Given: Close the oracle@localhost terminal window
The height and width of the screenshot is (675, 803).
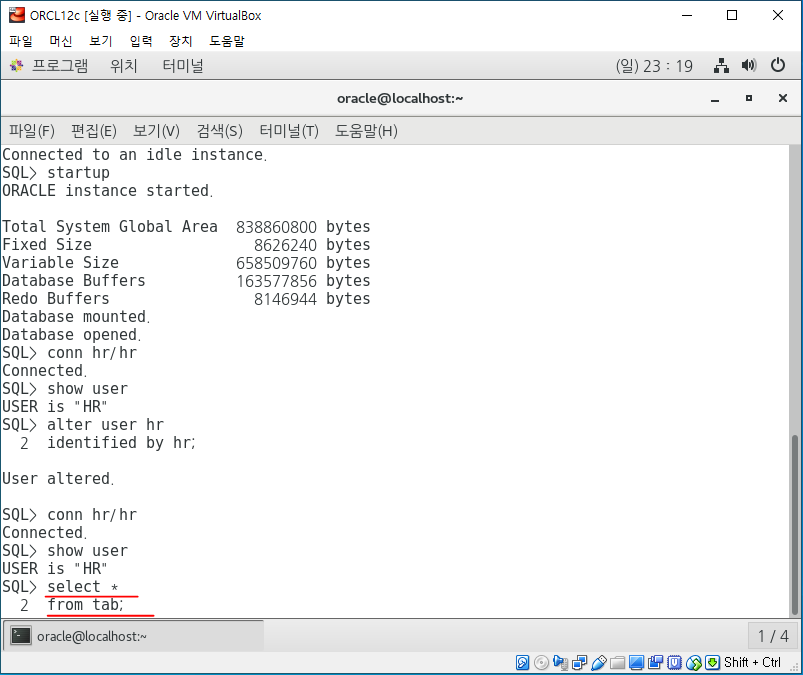Looking at the screenshot, I should click(783, 98).
